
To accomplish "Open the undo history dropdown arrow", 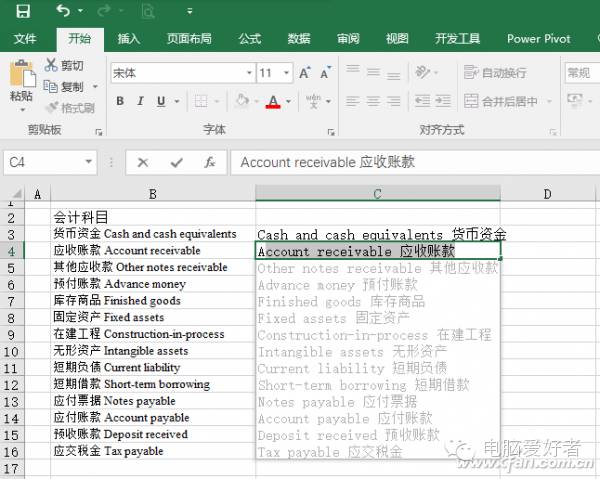I will point(81,11).
